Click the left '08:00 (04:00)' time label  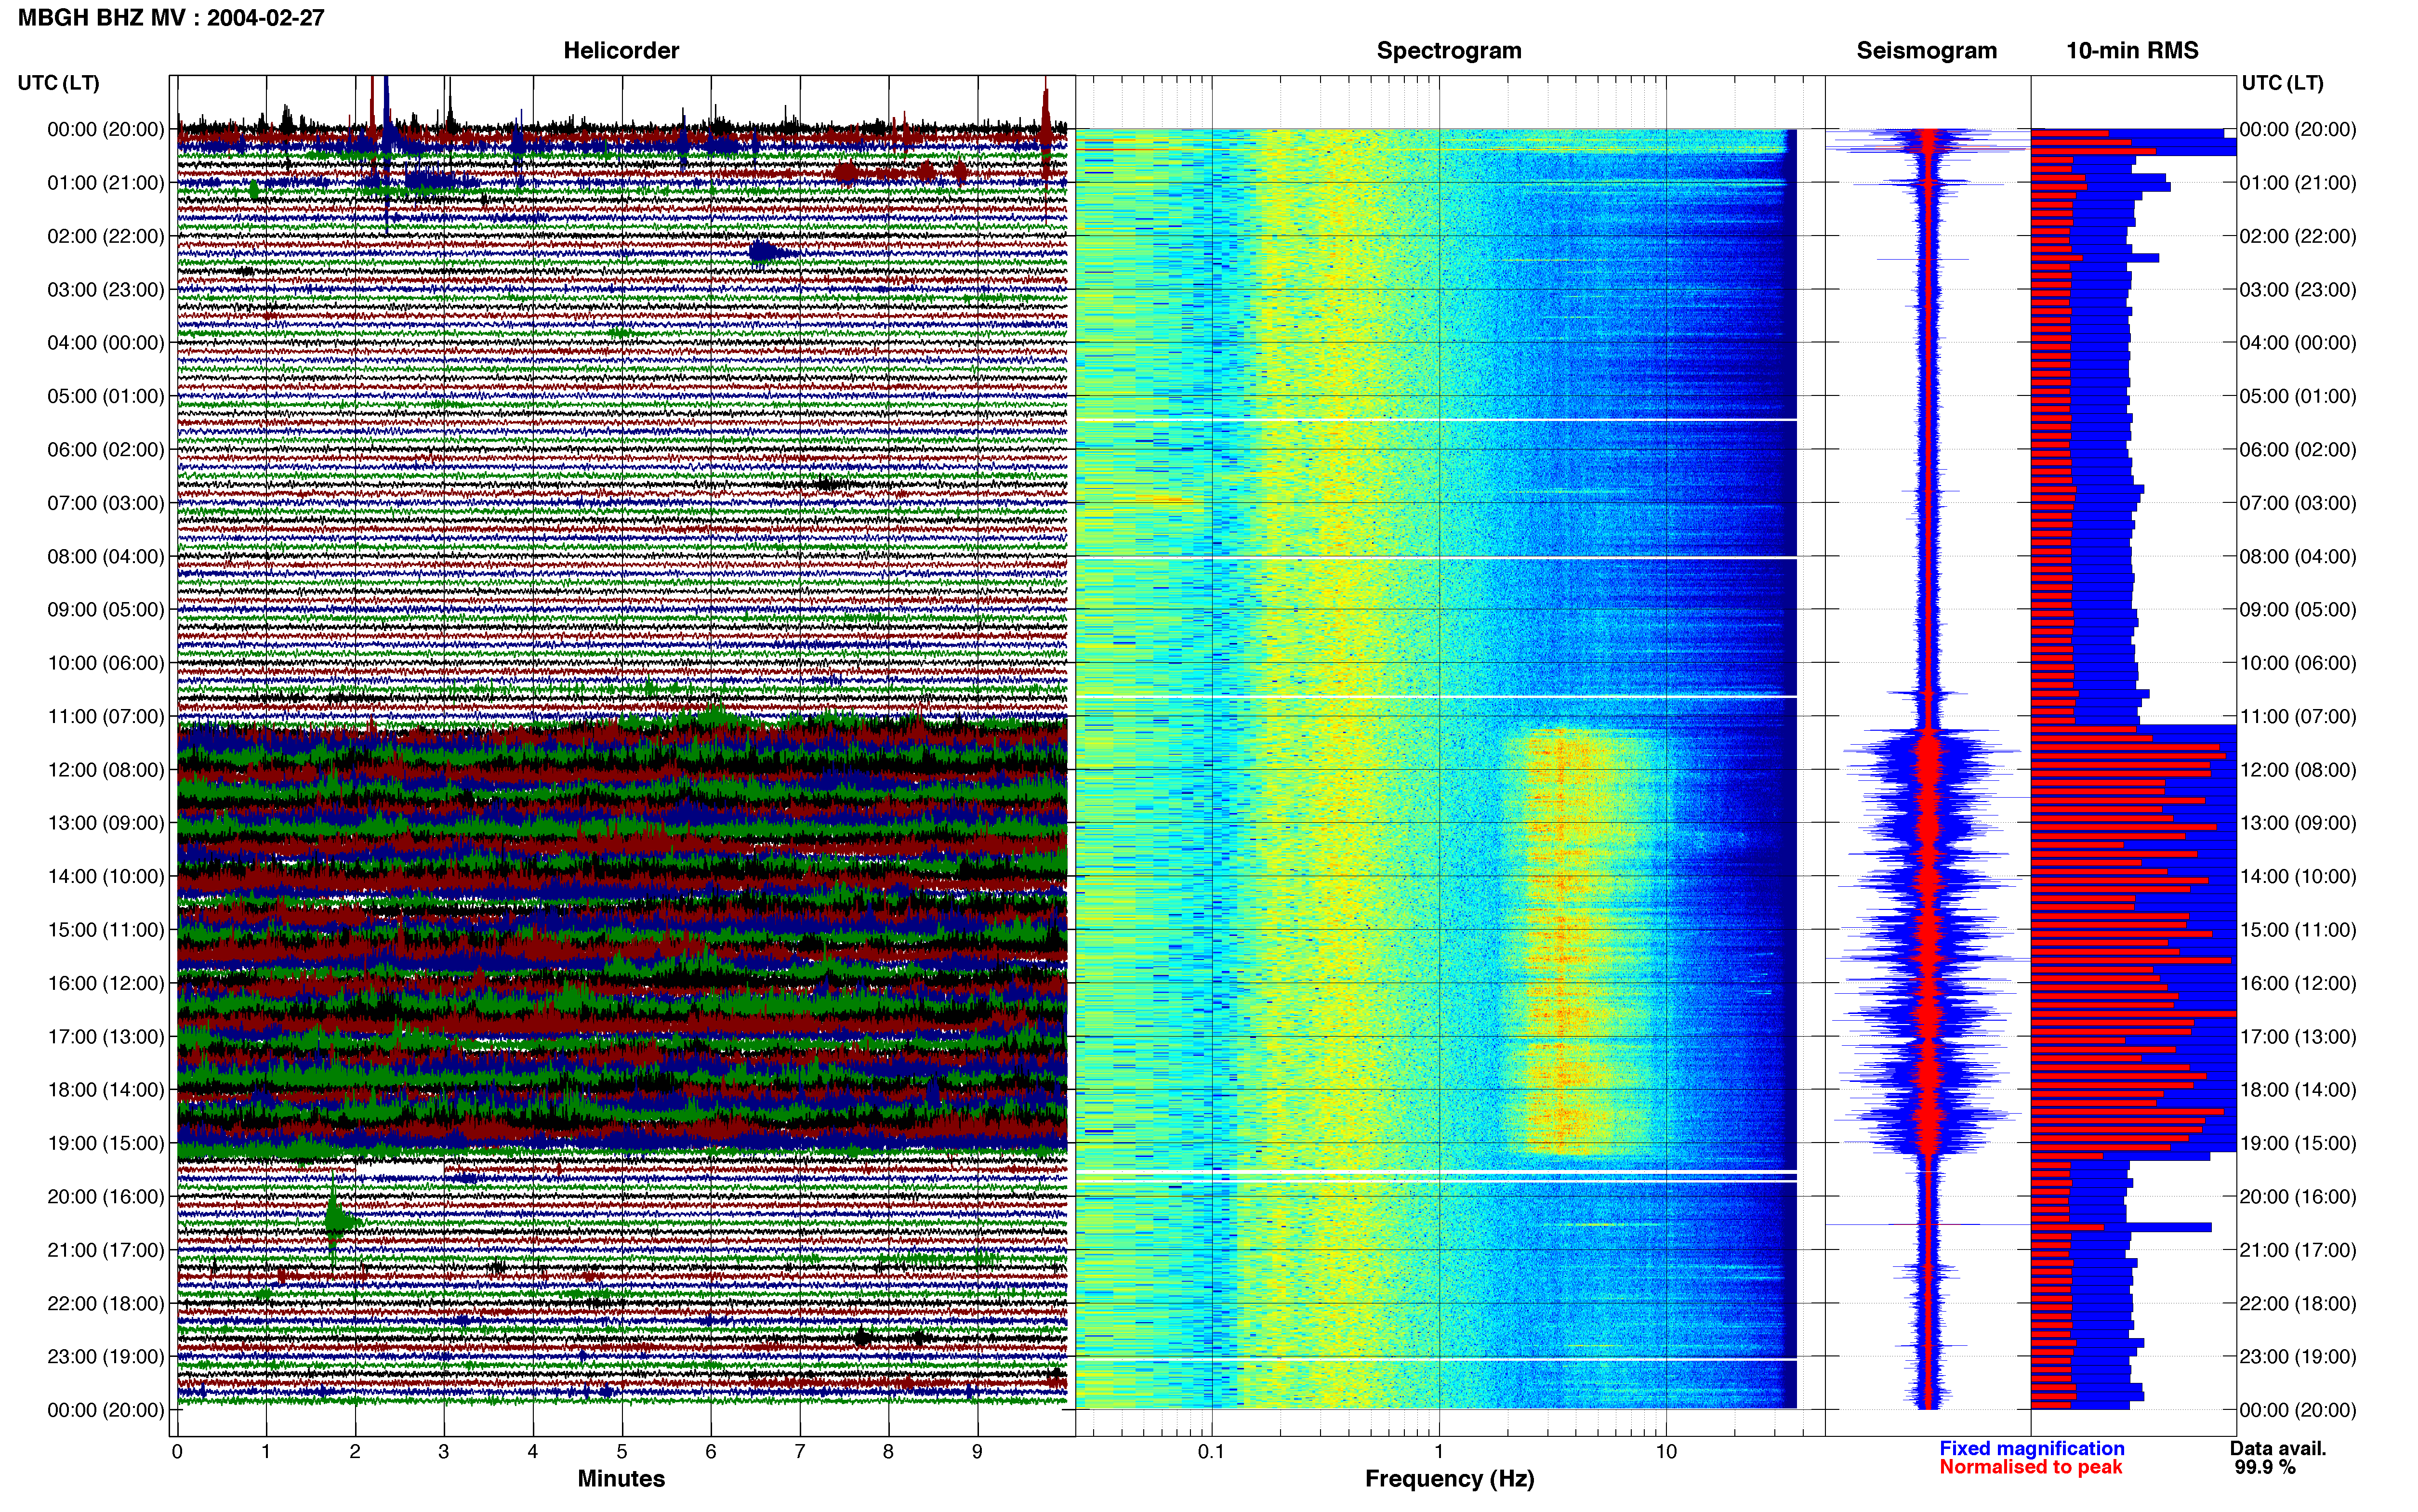tap(106, 556)
